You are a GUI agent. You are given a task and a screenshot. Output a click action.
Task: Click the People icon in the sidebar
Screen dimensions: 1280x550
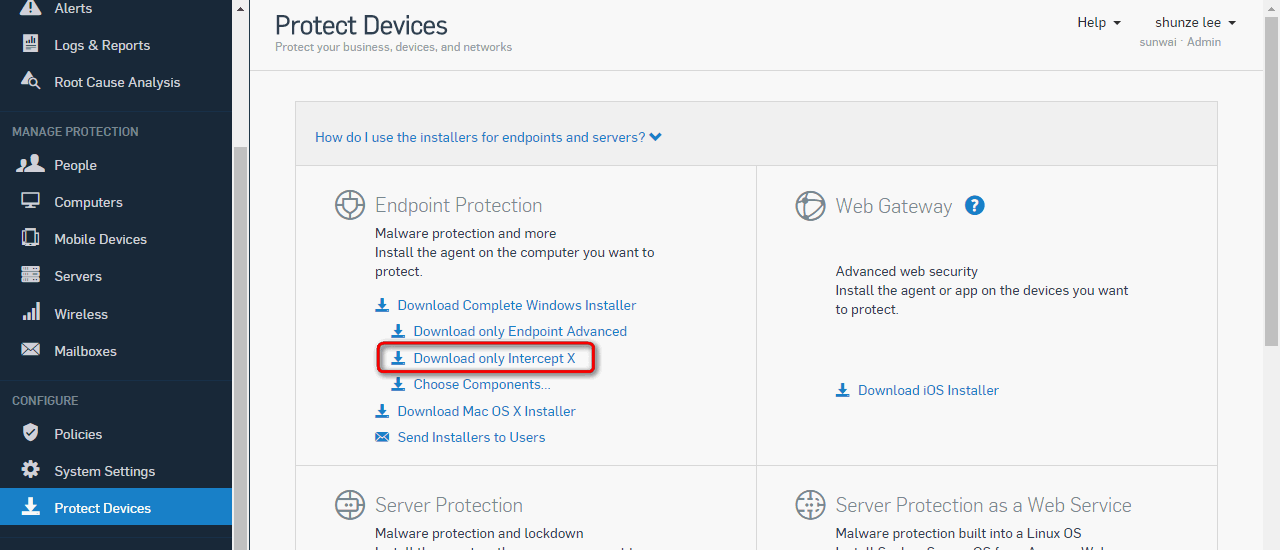31,164
